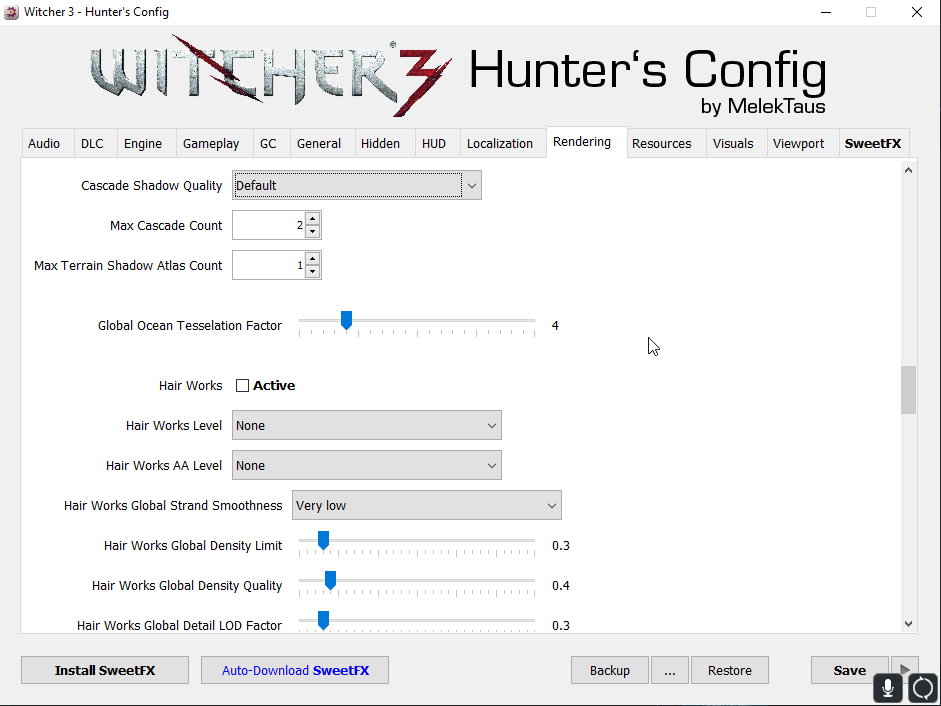
Task: Click the Restore button
Action: 730,671
